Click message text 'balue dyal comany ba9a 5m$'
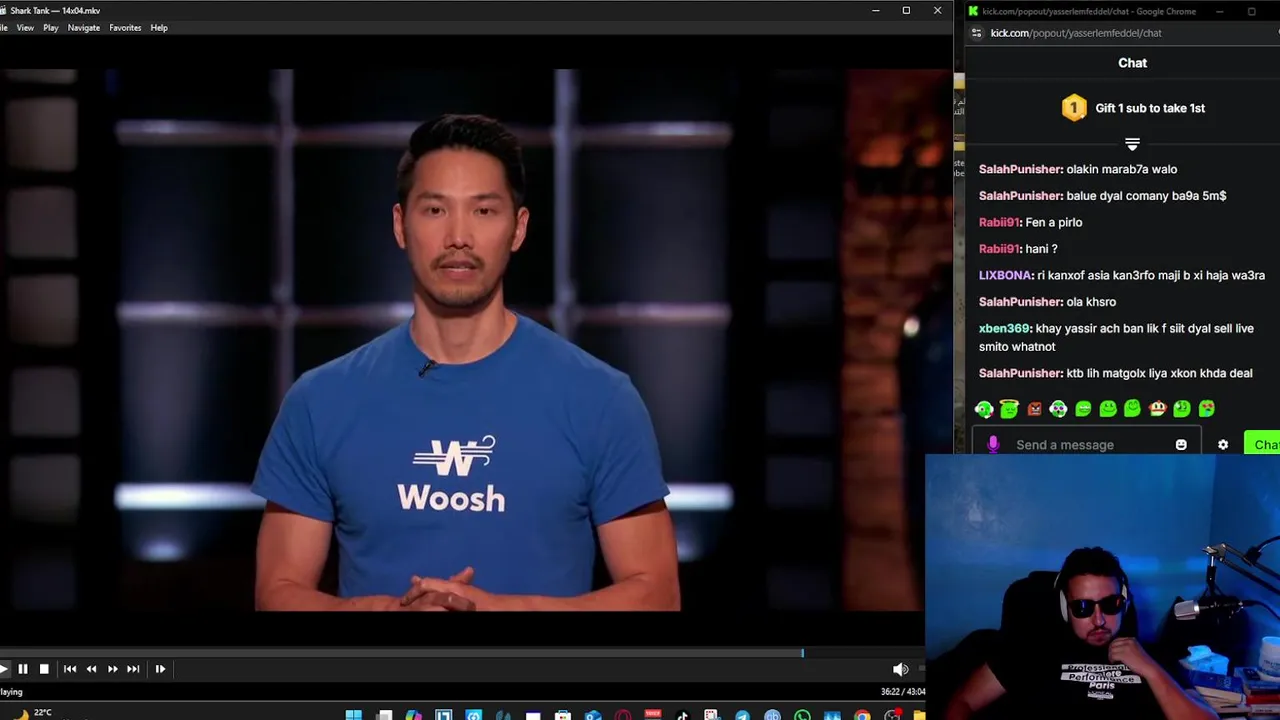The image size is (1280, 720). tap(1146, 196)
